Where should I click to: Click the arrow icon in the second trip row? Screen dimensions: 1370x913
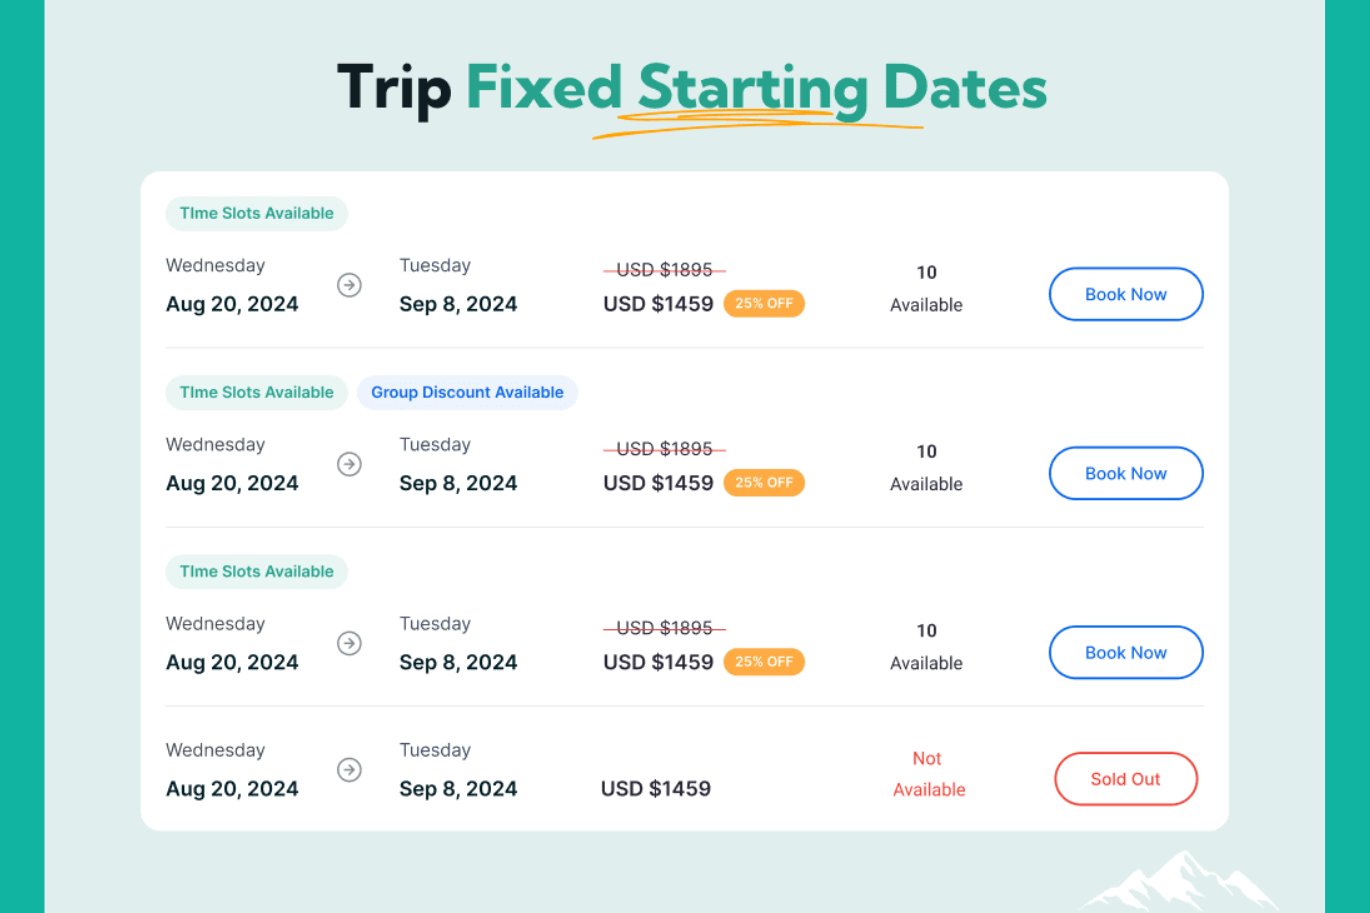point(349,464)
